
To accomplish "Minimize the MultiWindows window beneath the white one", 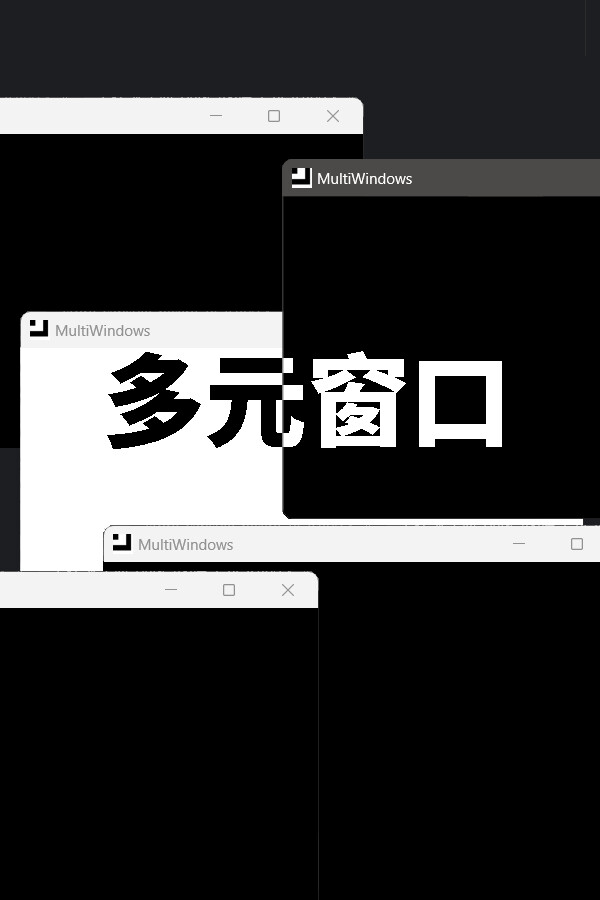I will [519, 544].
